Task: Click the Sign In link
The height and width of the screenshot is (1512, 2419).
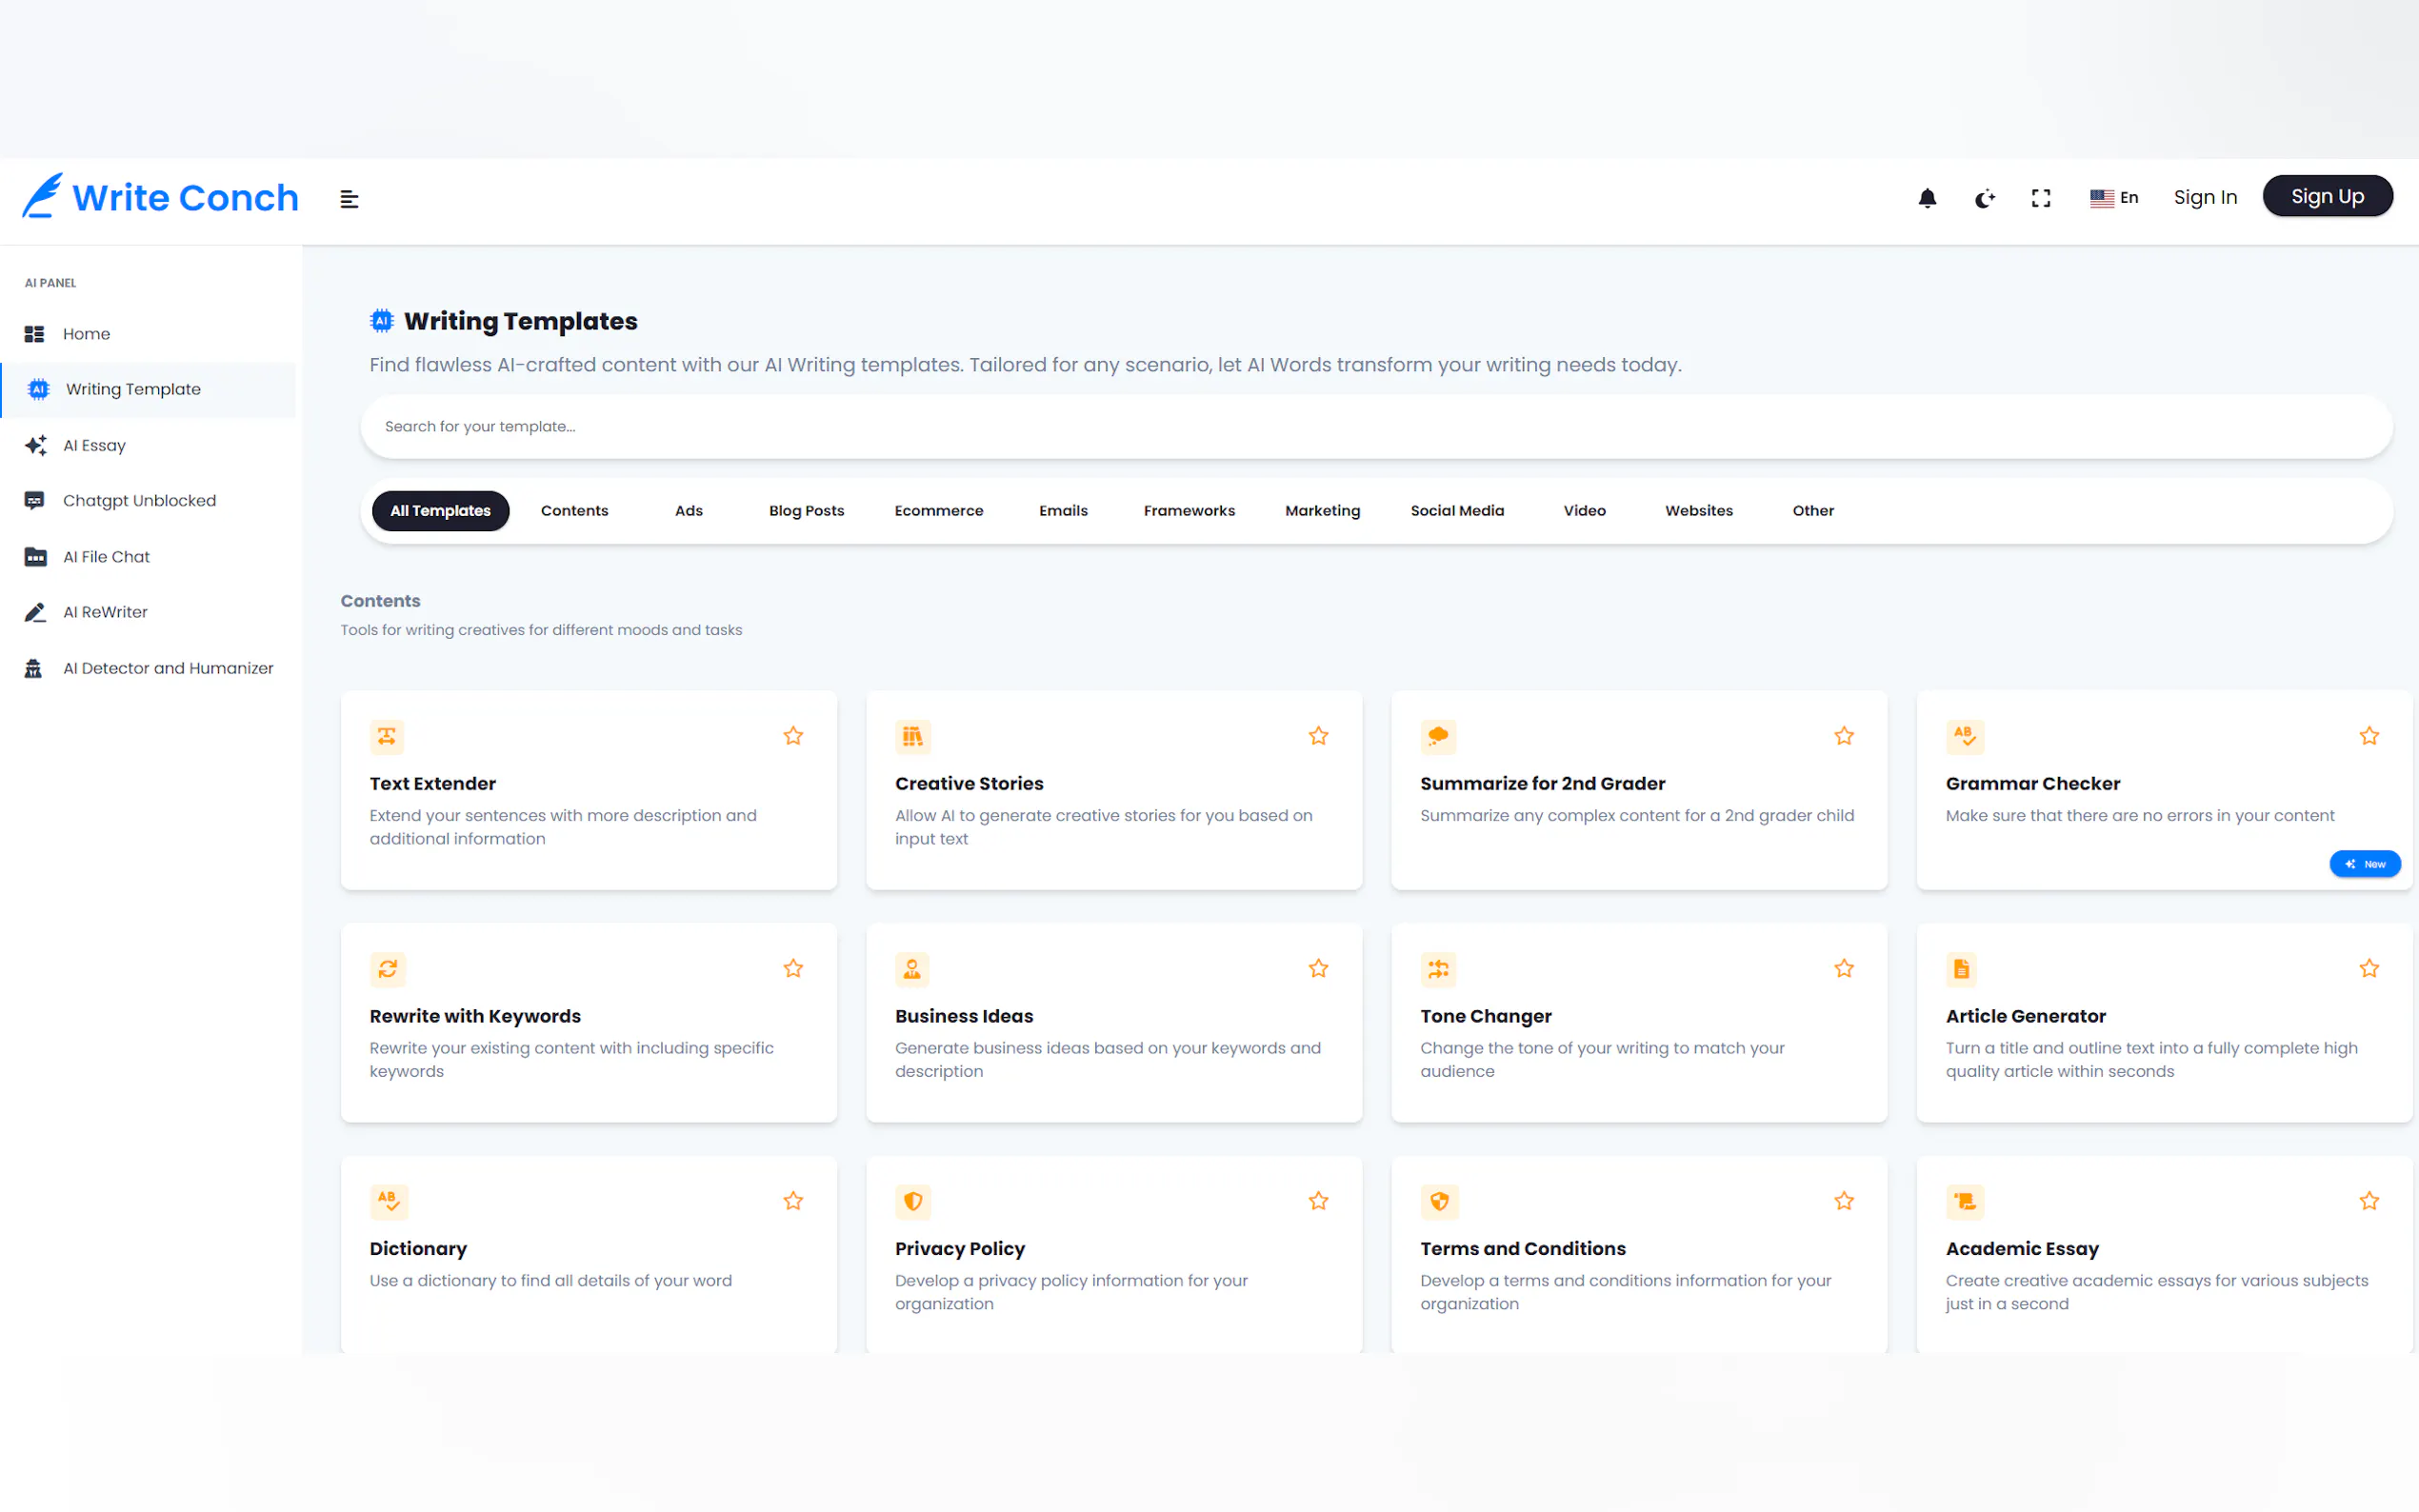Action: point(2204,197)
